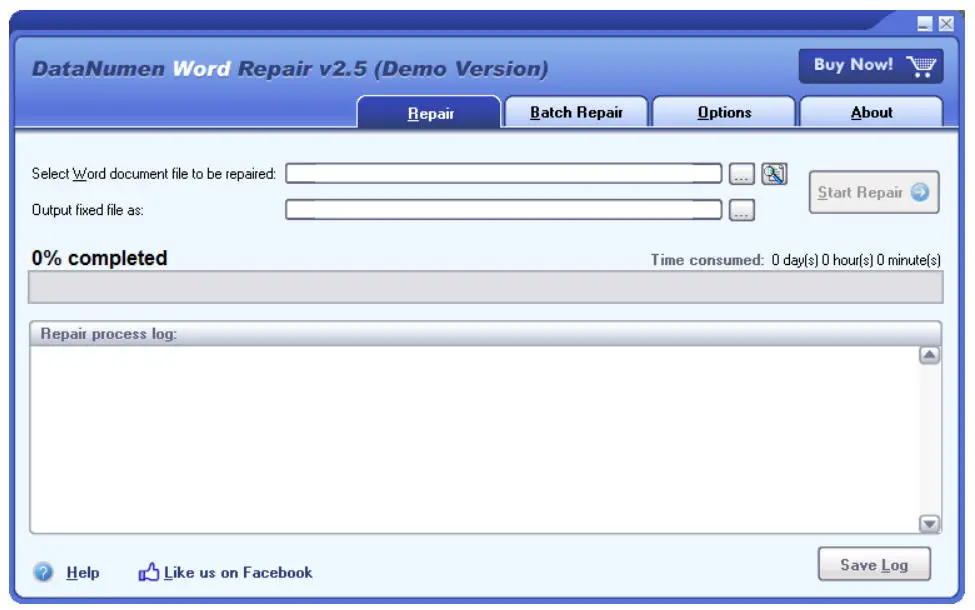Click the "Time consumed:" label
The image size is (975, 610).
coord(707,260)
